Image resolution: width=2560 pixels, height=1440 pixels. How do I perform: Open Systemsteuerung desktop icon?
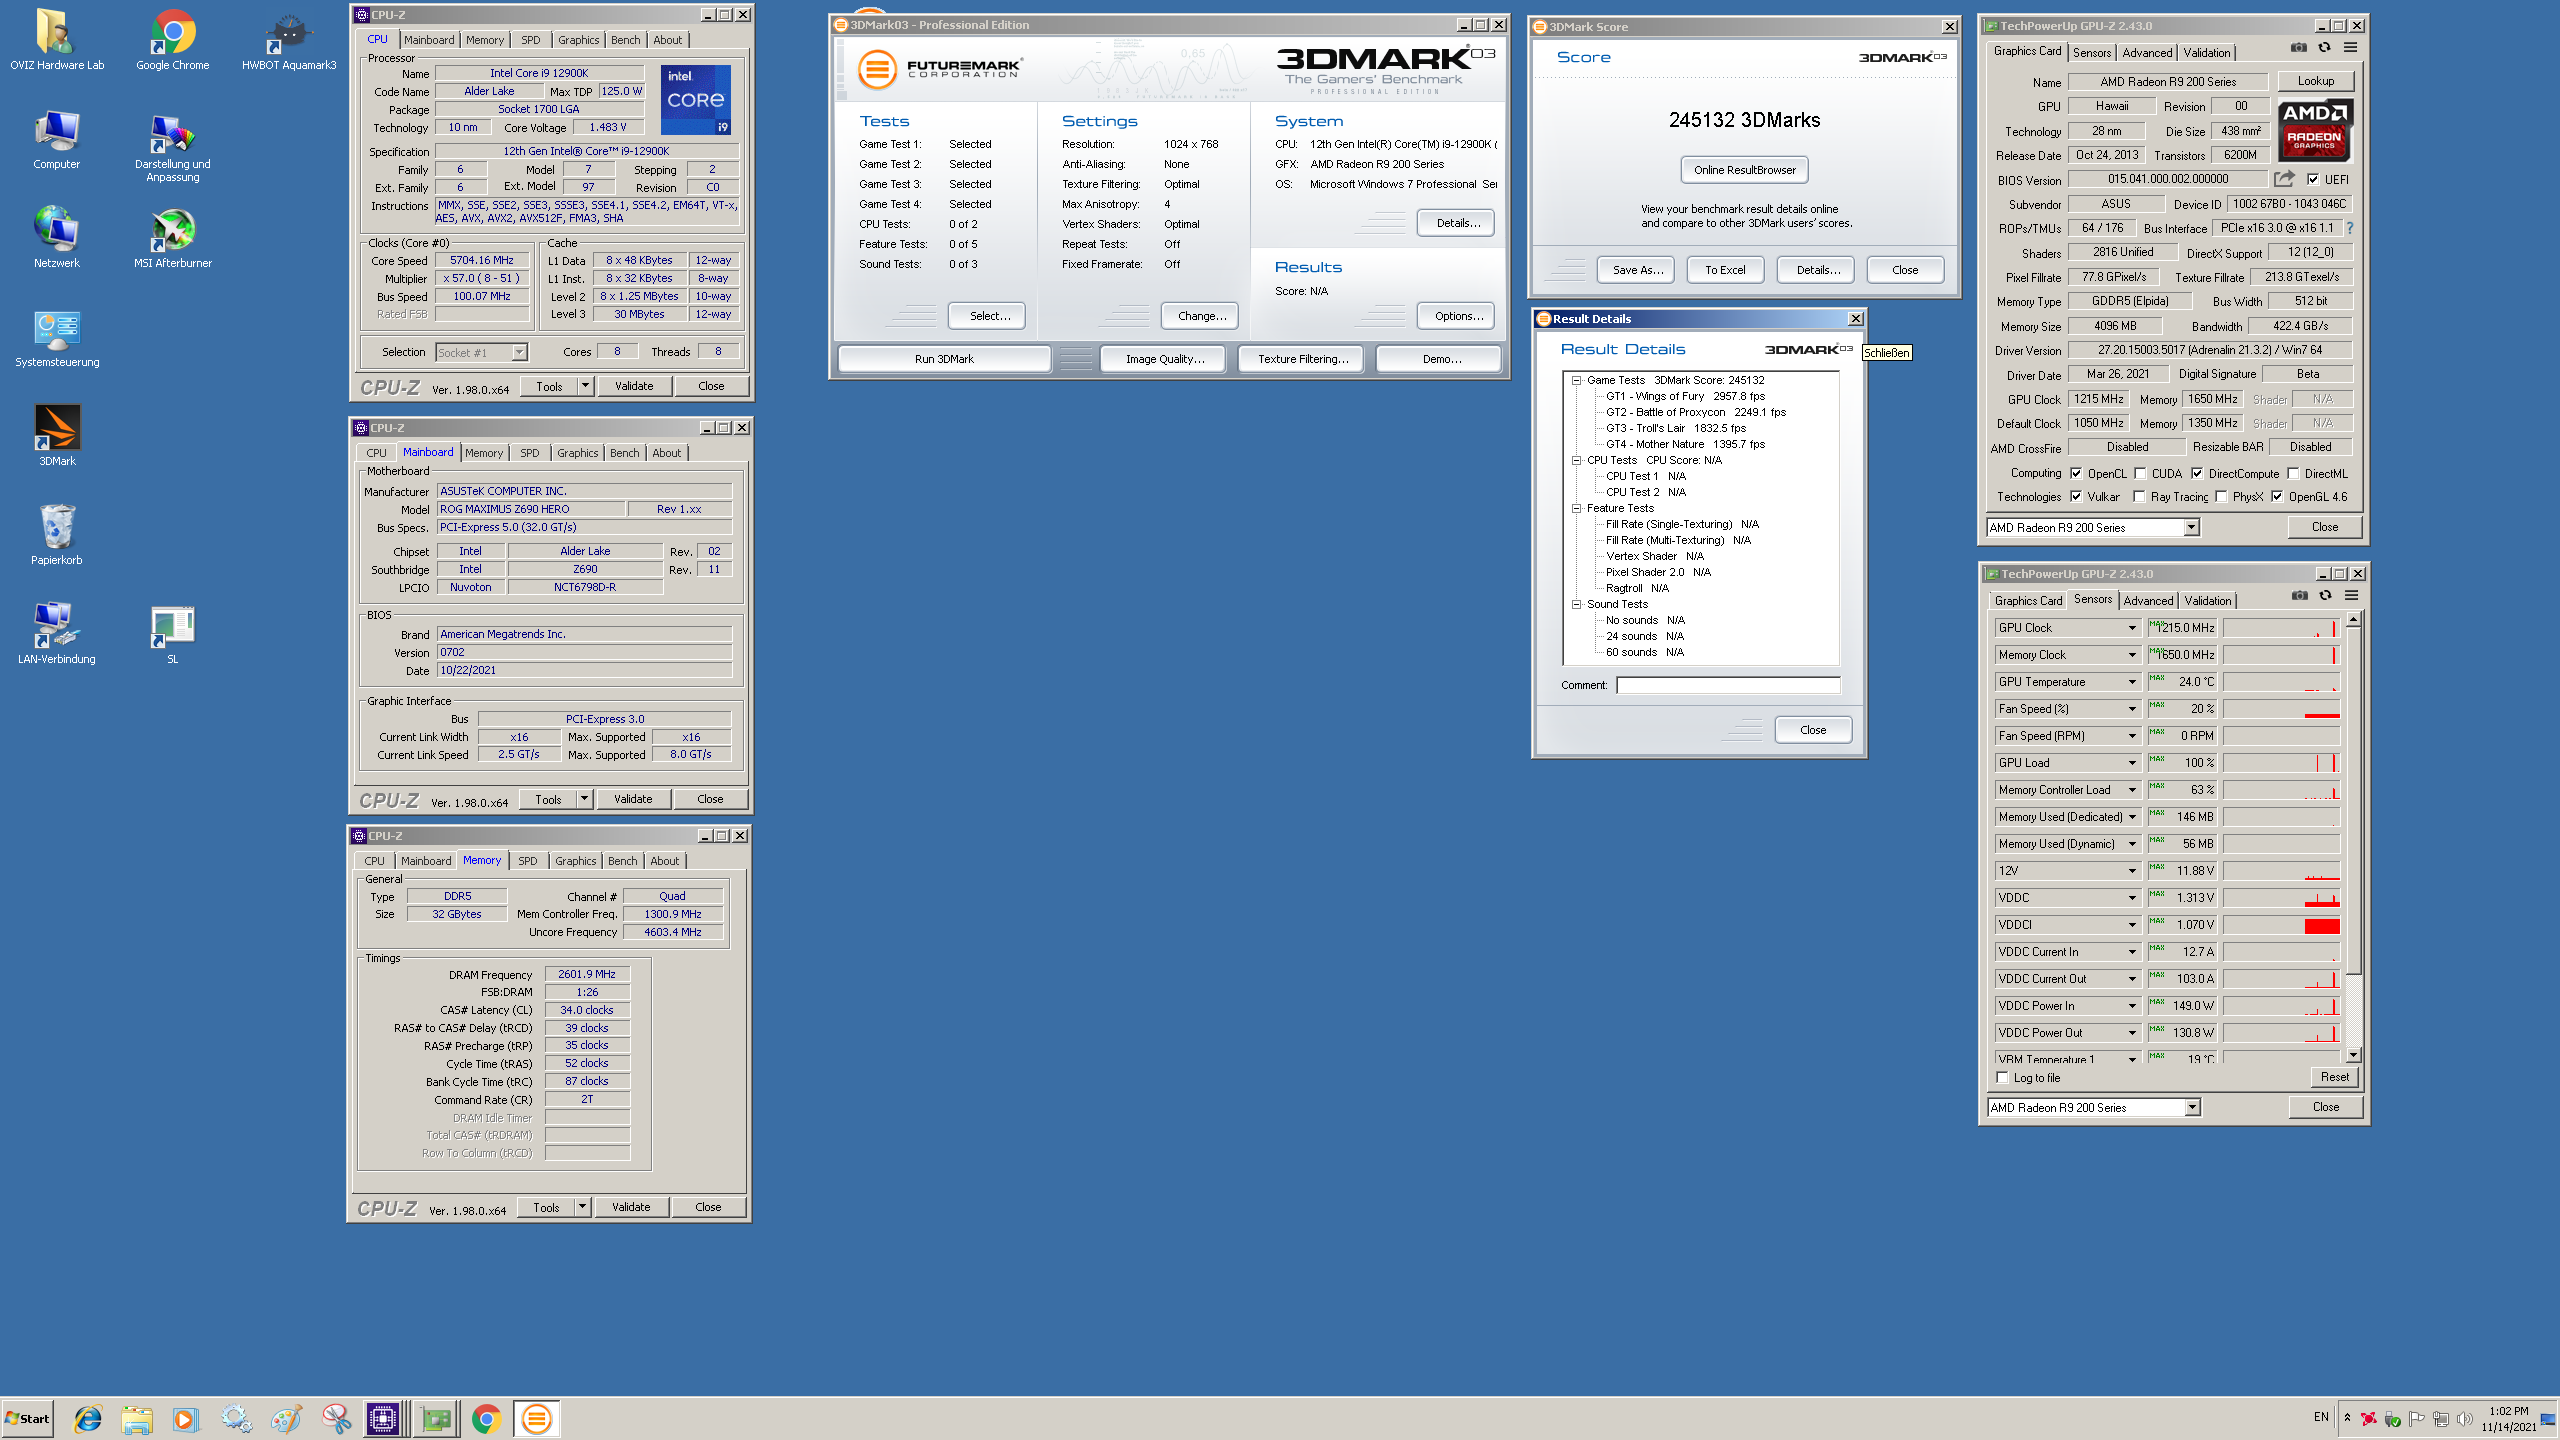point(57,337)
